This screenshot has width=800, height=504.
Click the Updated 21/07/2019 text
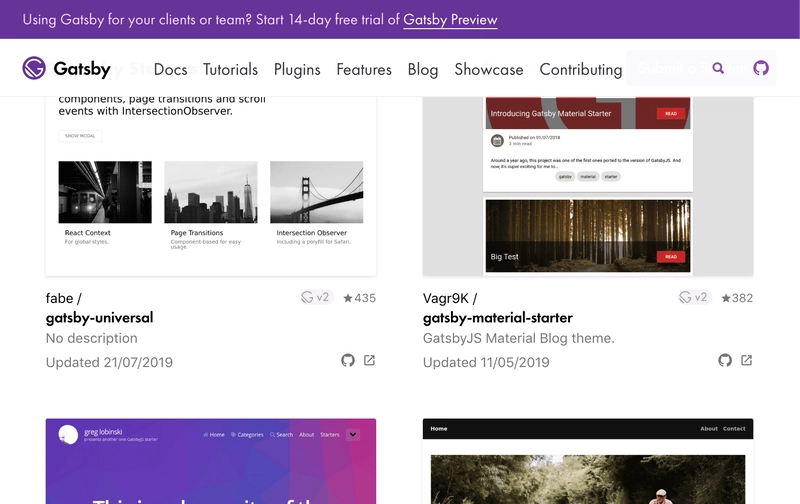109,362
